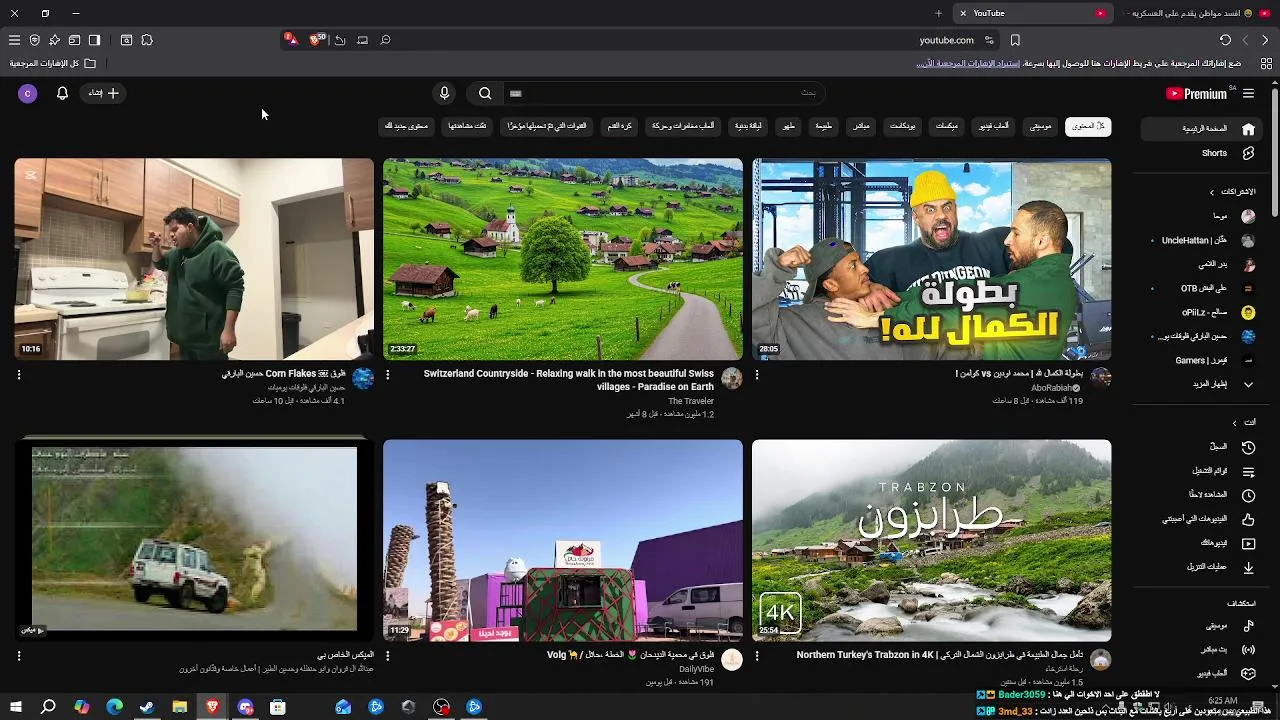This screenshot has height=720, width=1280.
Task: Open the account avatar menu
Action: click(27, 93)
